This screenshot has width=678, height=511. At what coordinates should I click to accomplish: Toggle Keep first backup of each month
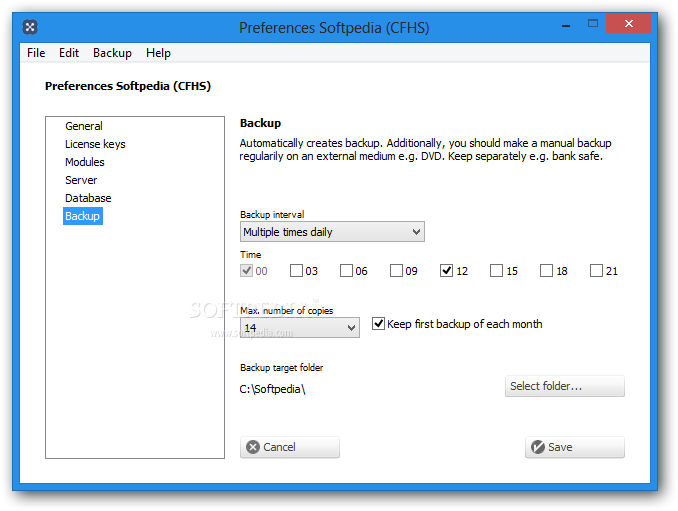tap(378, 324)
